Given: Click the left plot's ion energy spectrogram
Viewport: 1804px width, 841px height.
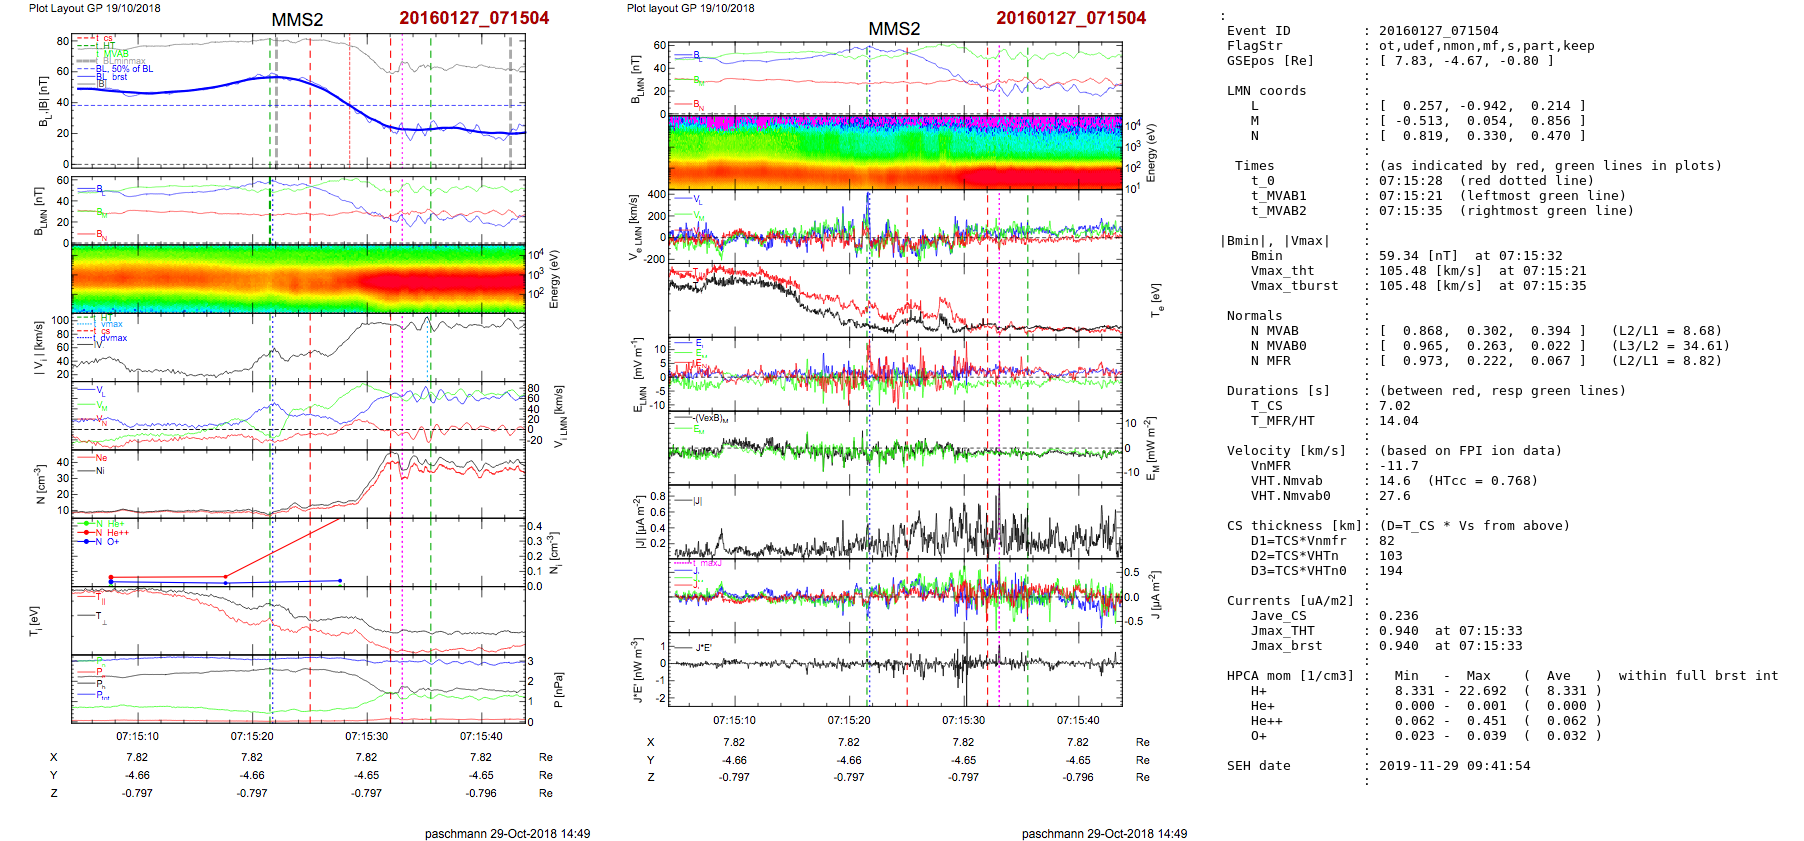Looking at the screenshot, I should pyautogui.click(x=298, y=280).
